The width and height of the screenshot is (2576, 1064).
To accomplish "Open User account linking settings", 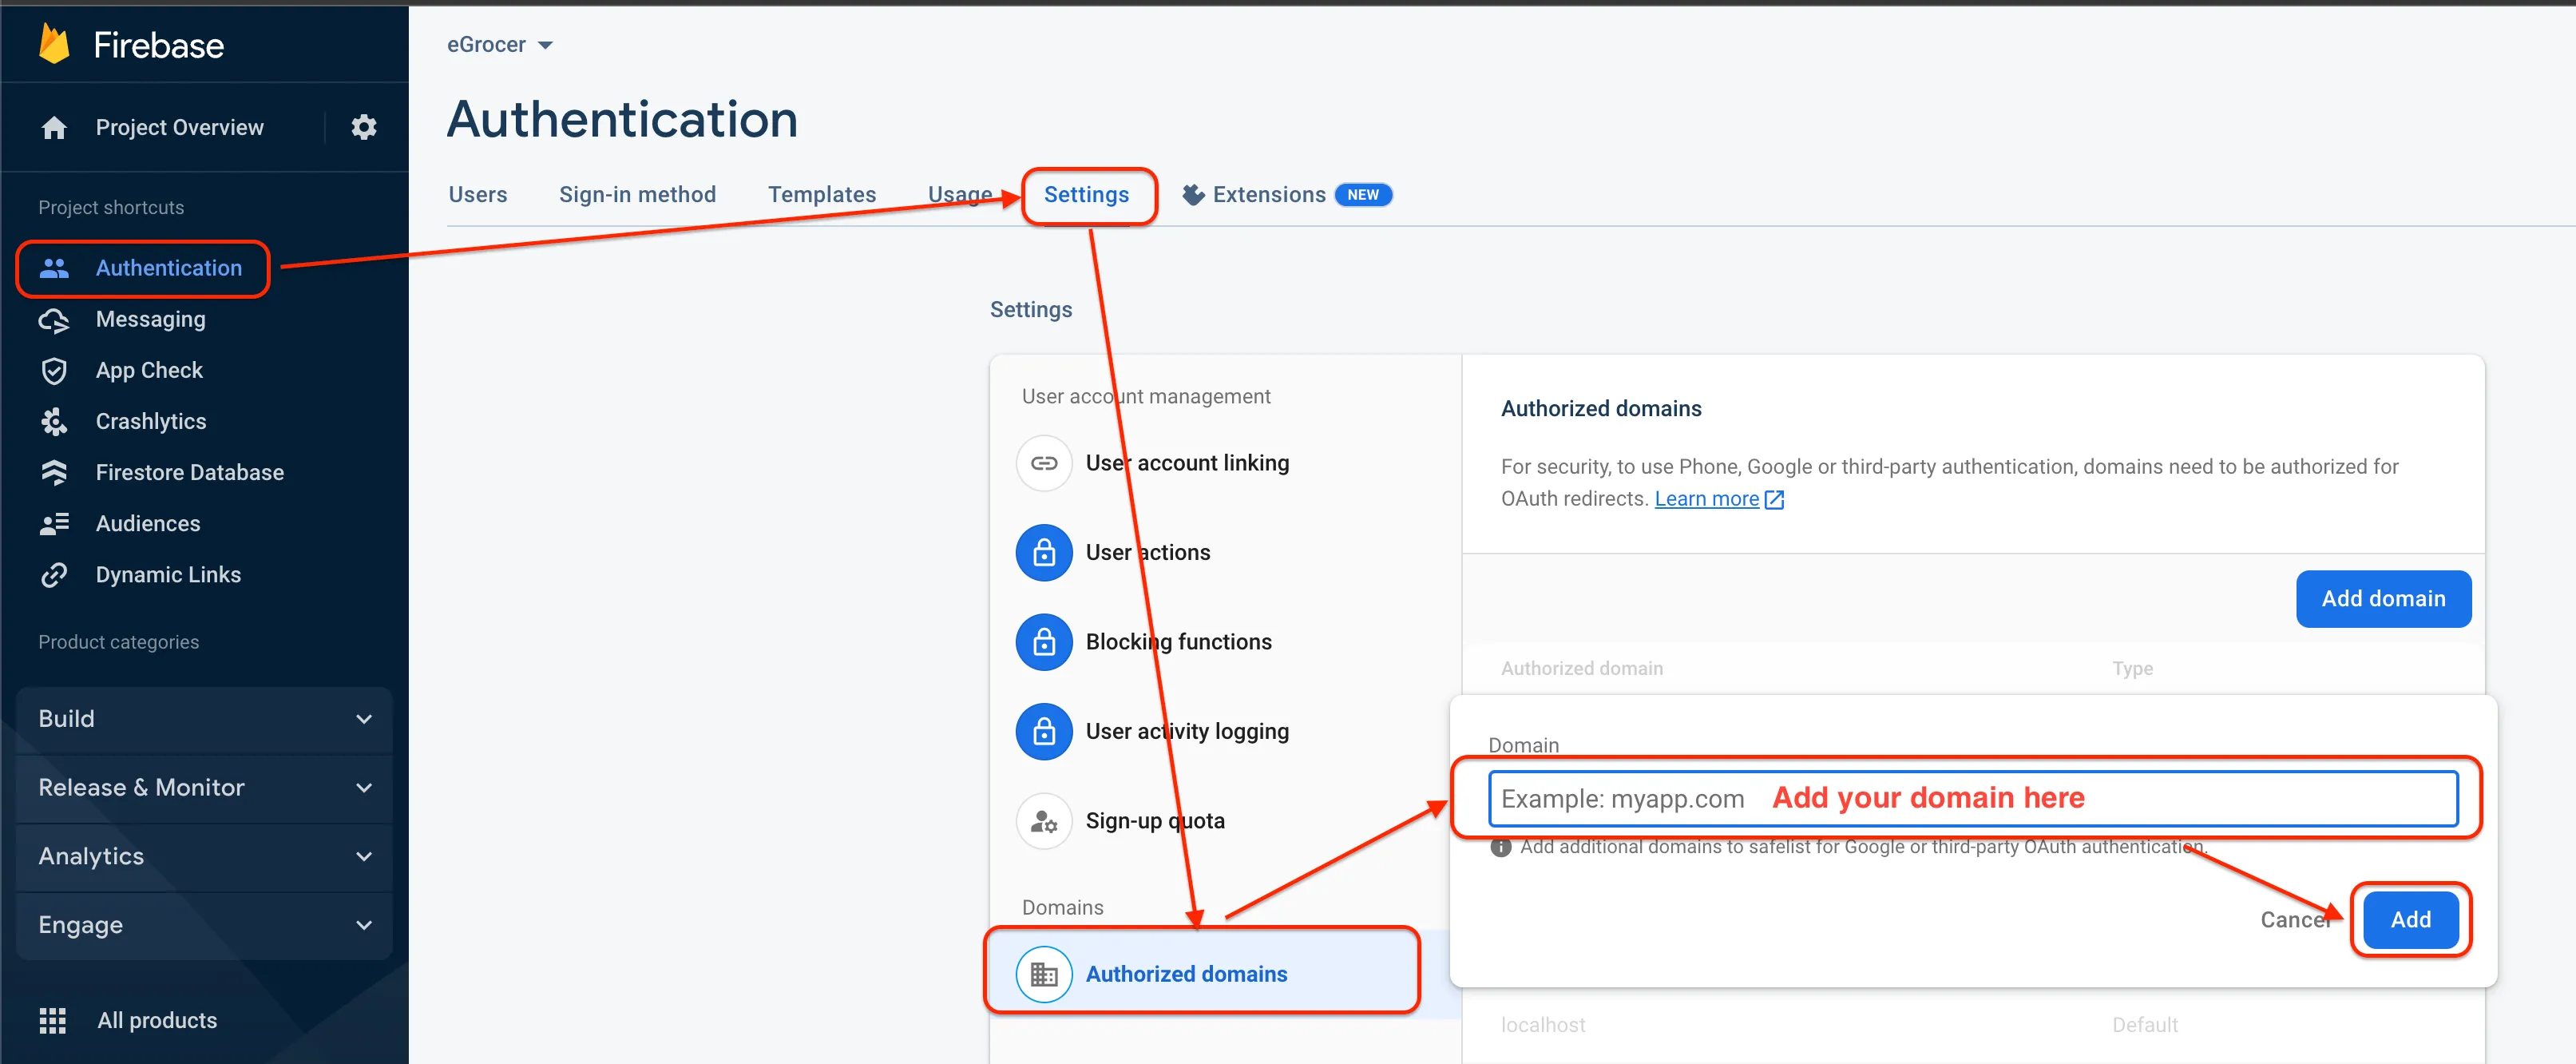I will click(x=1187, y=463).
